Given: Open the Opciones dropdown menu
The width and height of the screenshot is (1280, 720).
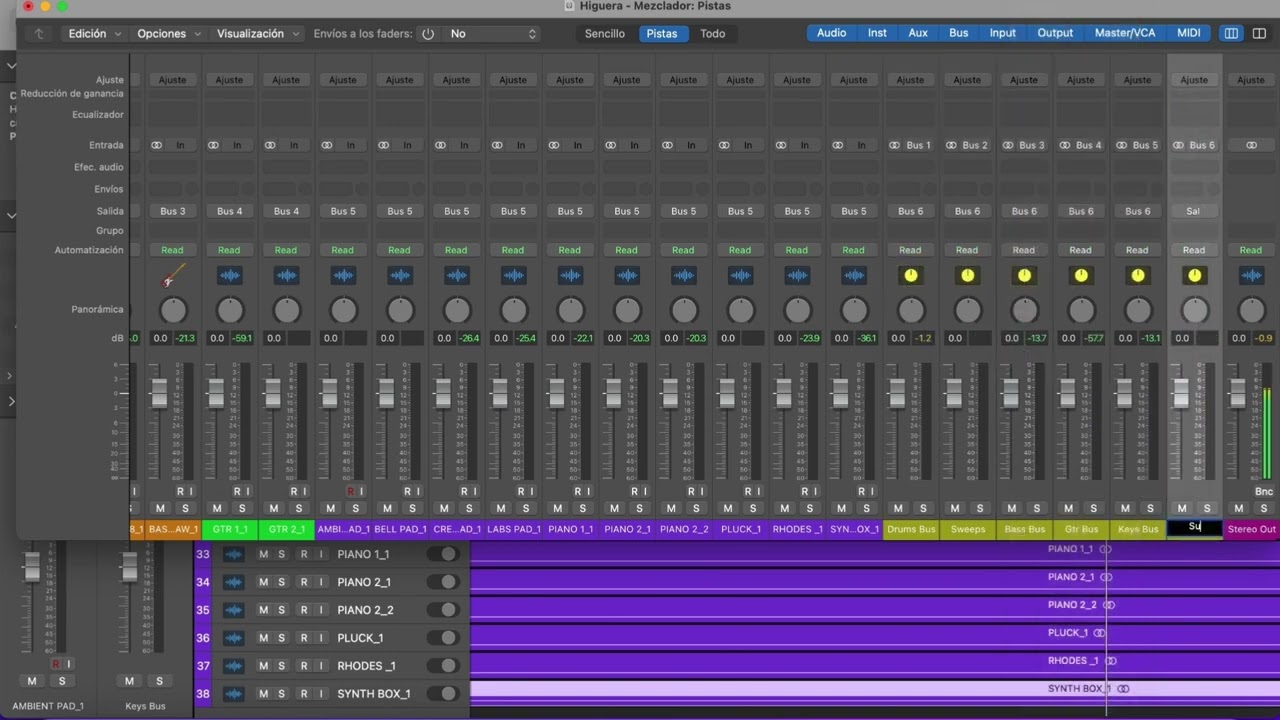Looking at the screenshot, I should click(x=169, y=33).
